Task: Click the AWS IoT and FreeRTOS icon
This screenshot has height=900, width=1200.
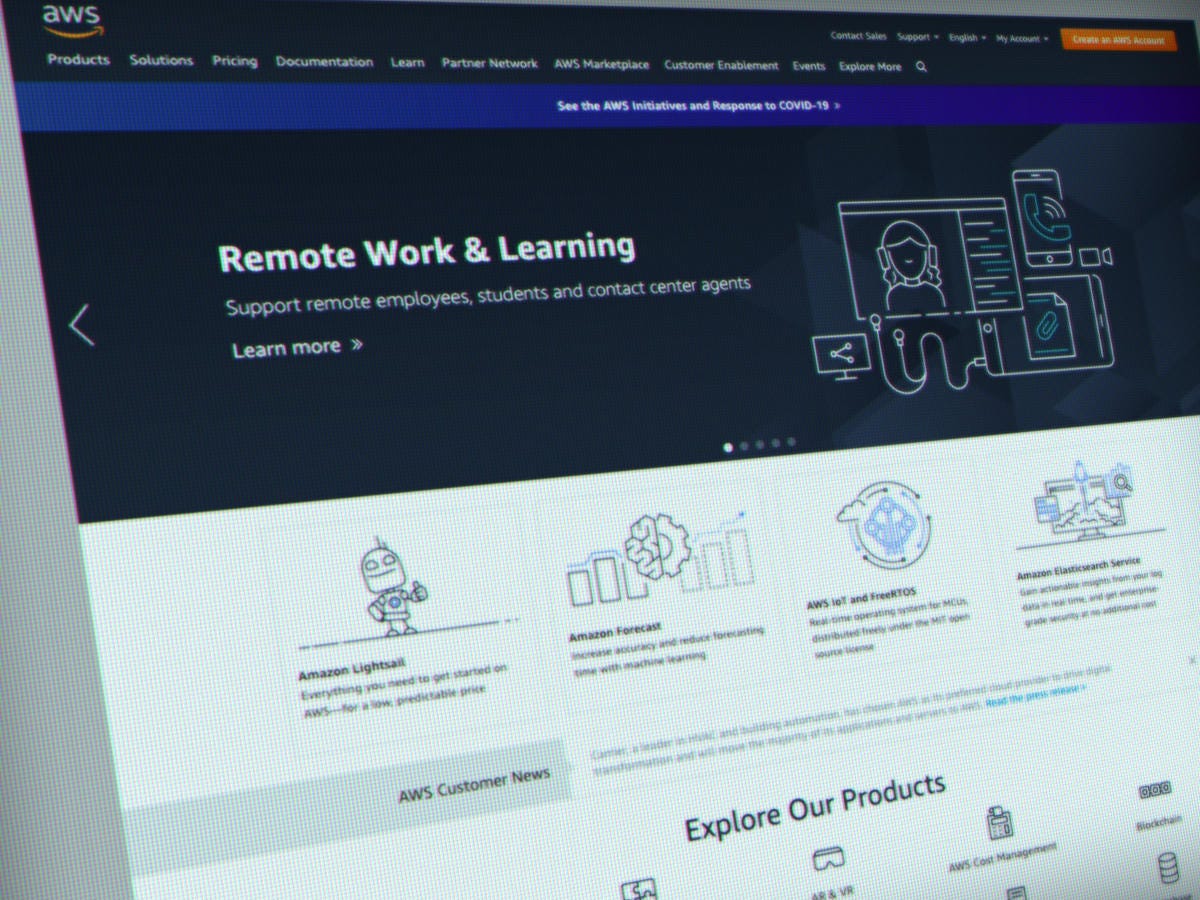Action: coord(884,526)
